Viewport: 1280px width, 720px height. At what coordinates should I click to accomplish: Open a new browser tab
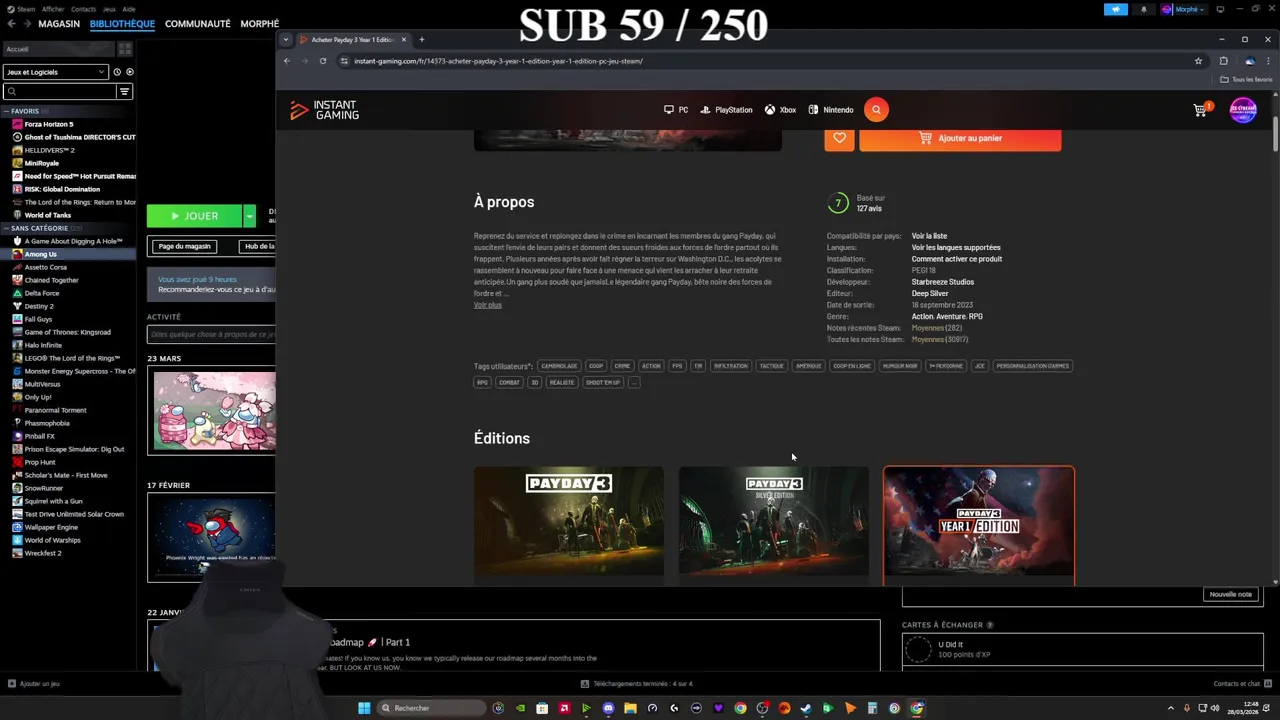point(422,40)
